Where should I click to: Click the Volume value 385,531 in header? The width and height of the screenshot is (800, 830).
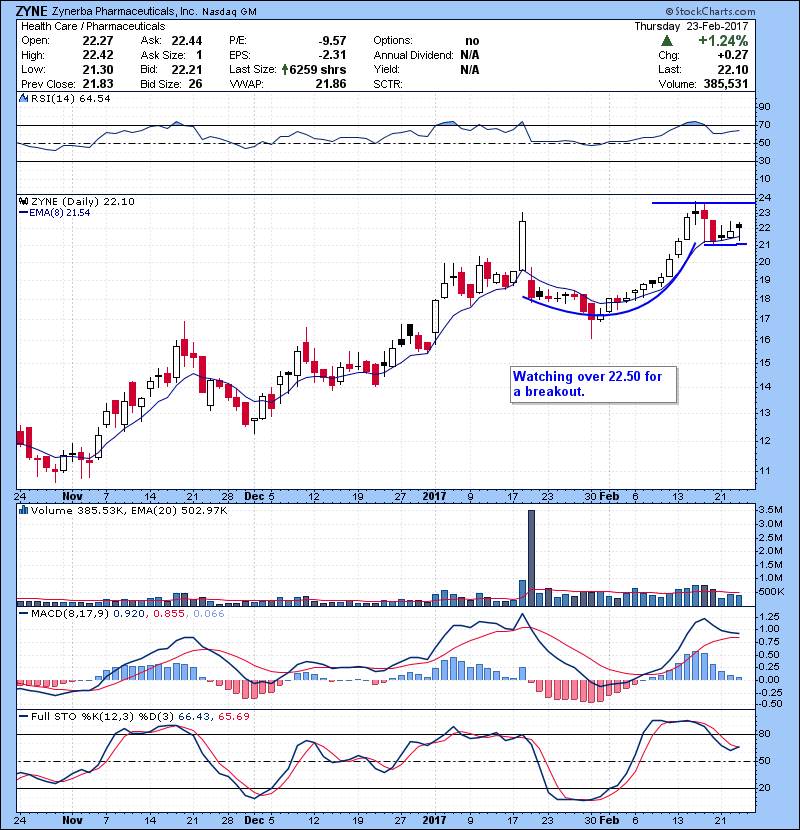(x=726, y=84)
